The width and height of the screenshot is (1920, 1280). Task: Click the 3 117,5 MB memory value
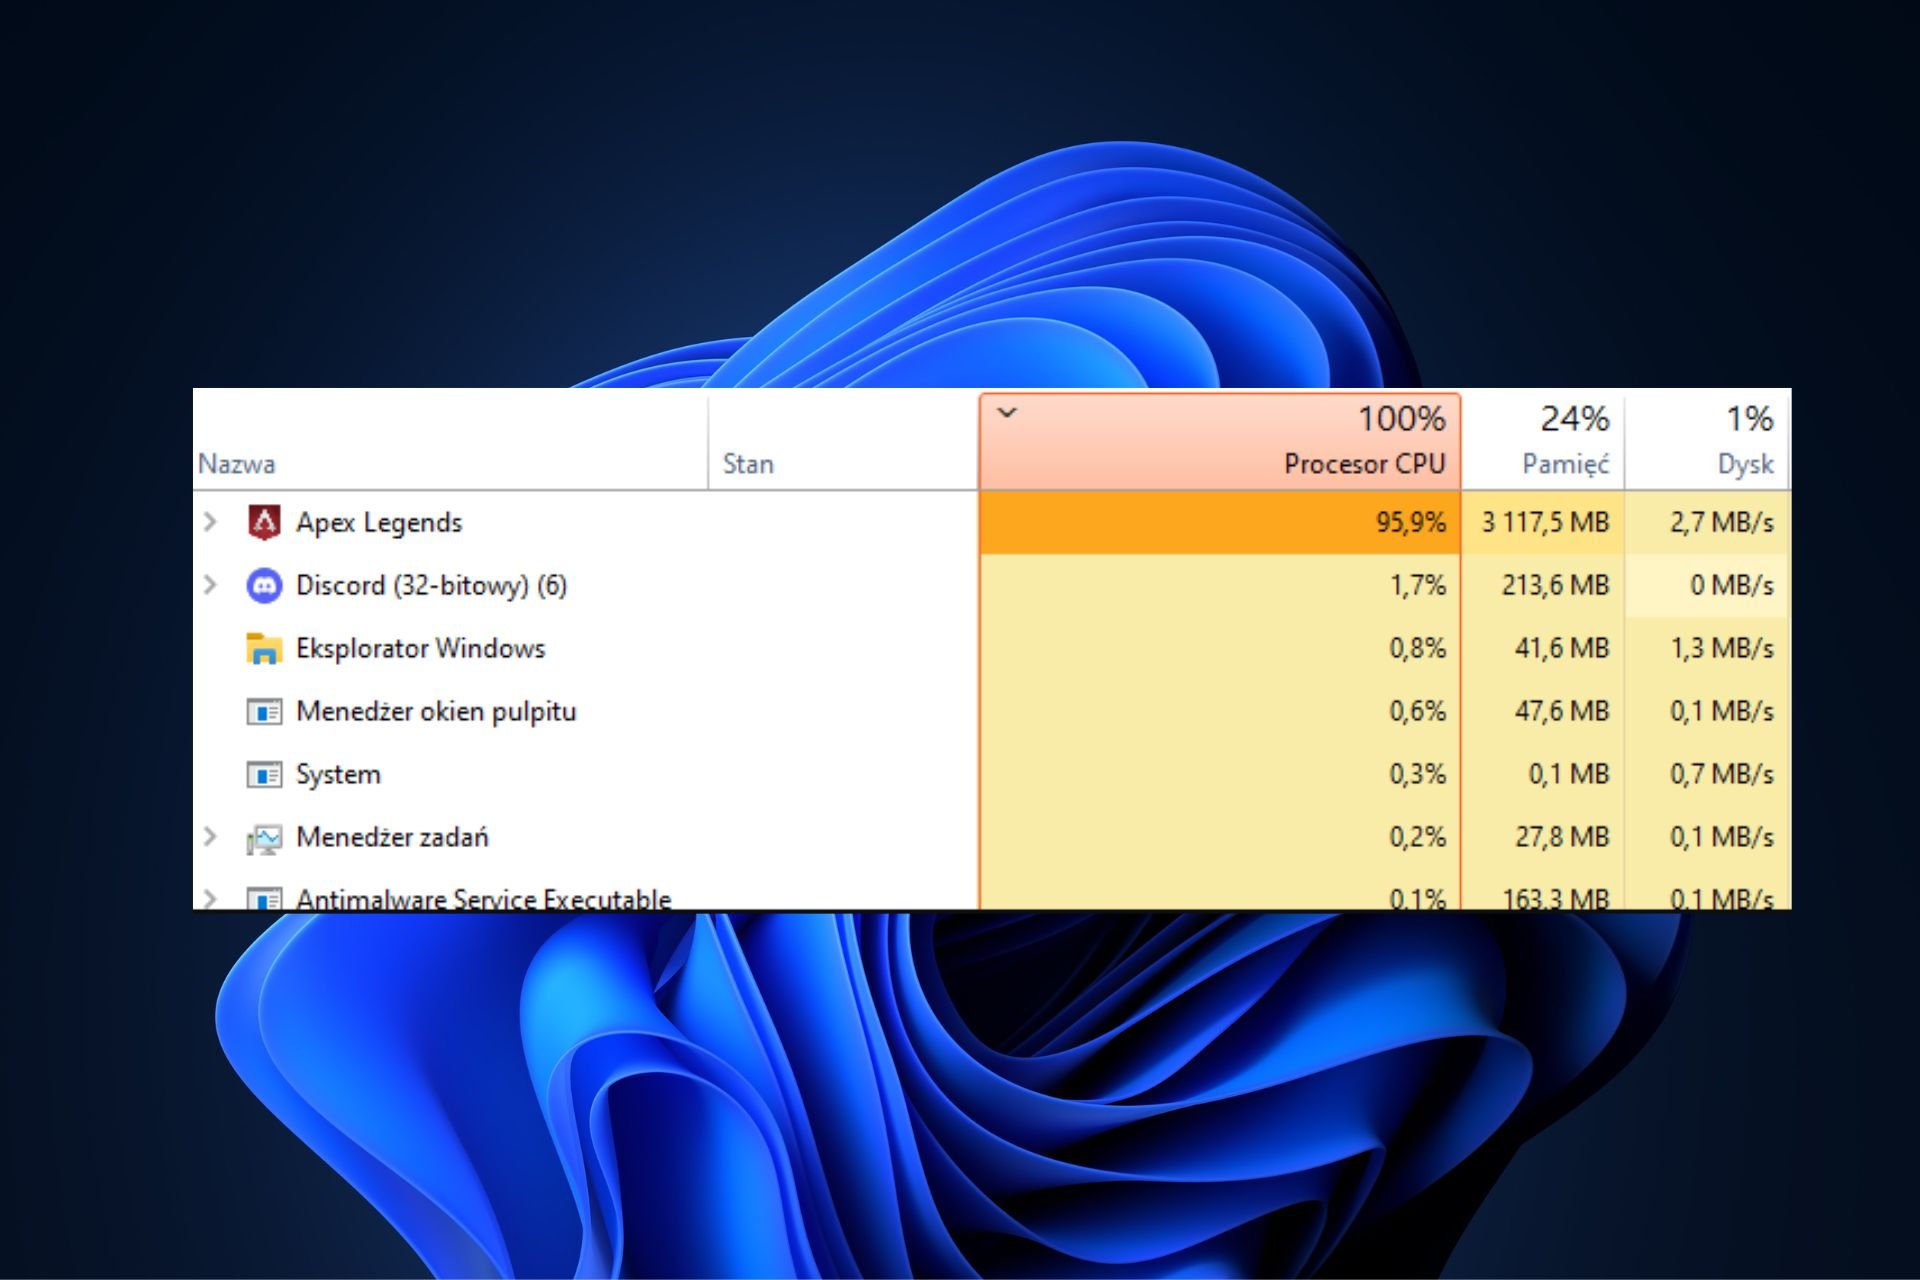(1545, 522)
